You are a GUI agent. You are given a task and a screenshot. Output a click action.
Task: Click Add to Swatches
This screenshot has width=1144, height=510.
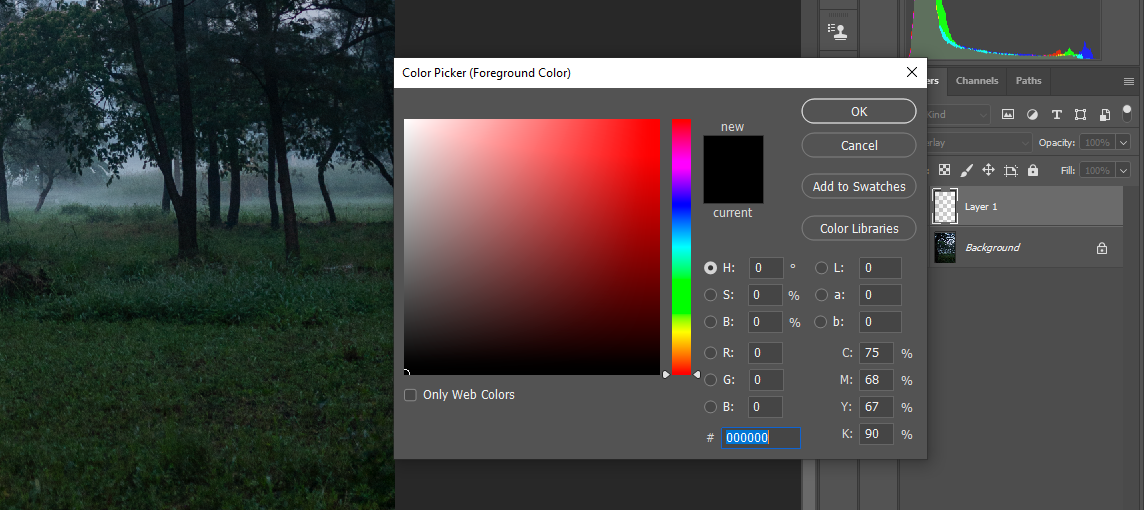click(x=859, y=186)
